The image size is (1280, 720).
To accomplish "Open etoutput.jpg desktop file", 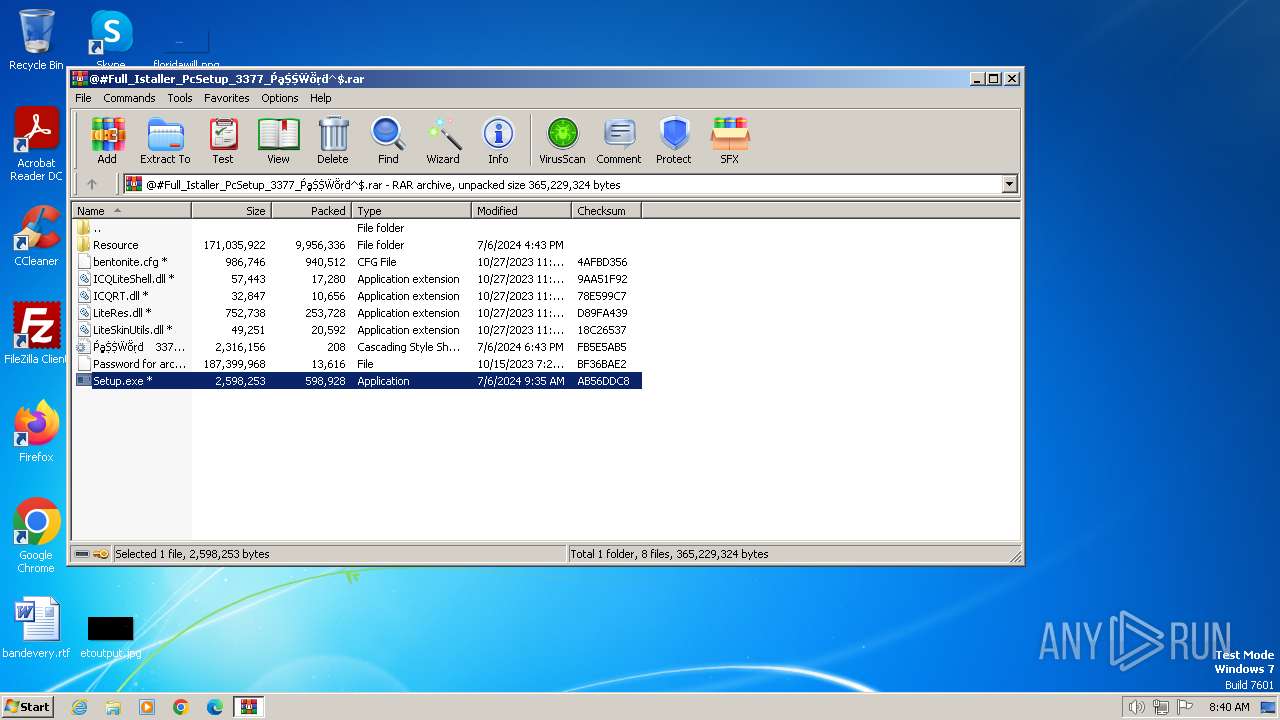I will coord(110,636).
